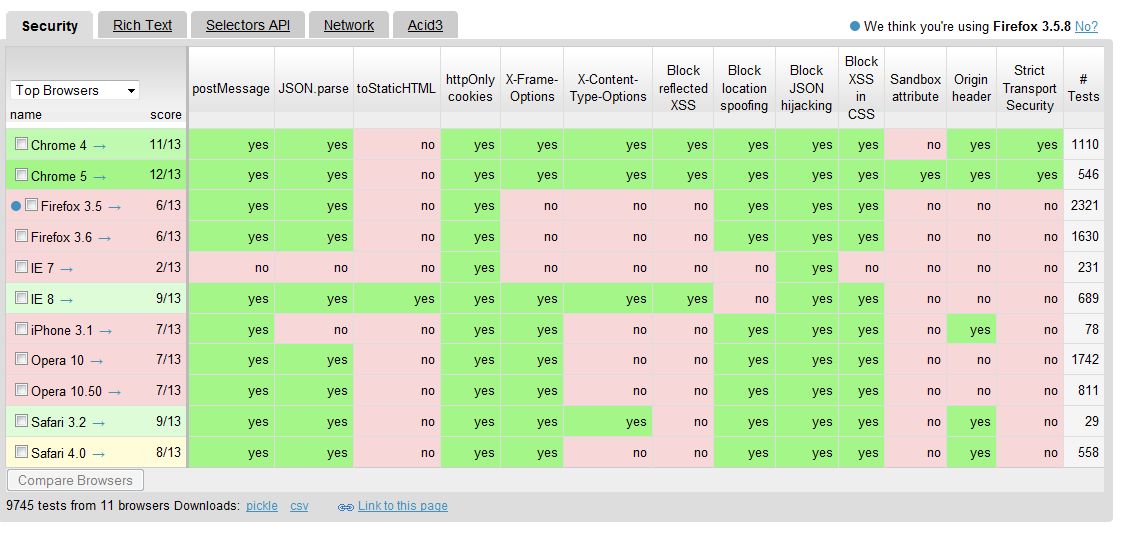1125x540 pixels.
Task: Click the 'Link to this page' link
Action: (403, 506)
